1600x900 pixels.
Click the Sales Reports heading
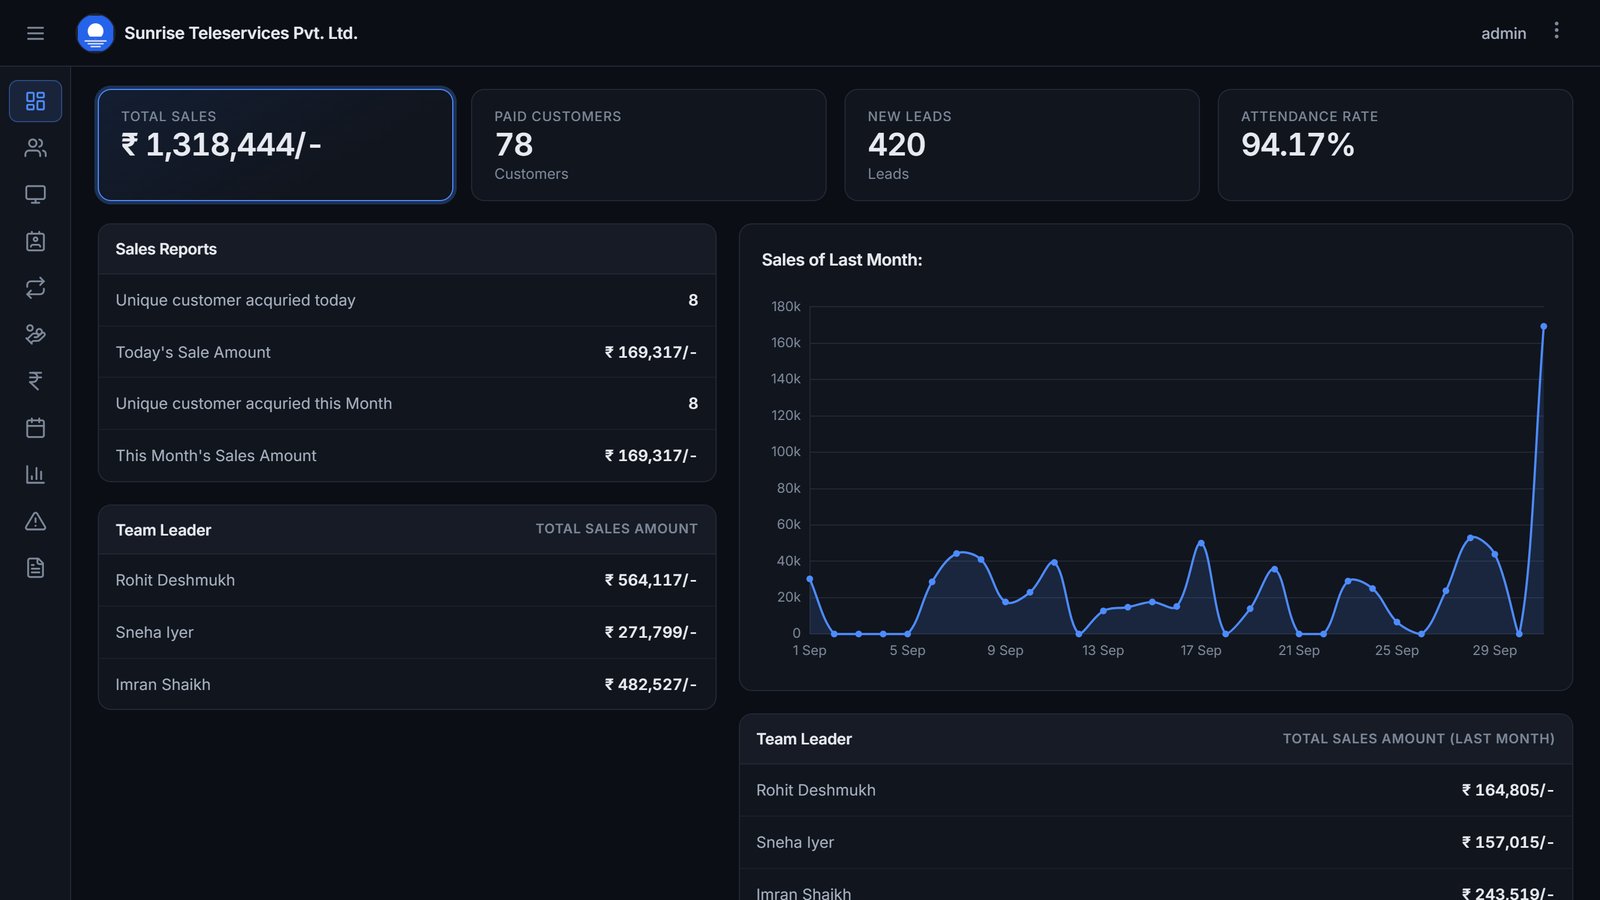[x=166, y=249]
